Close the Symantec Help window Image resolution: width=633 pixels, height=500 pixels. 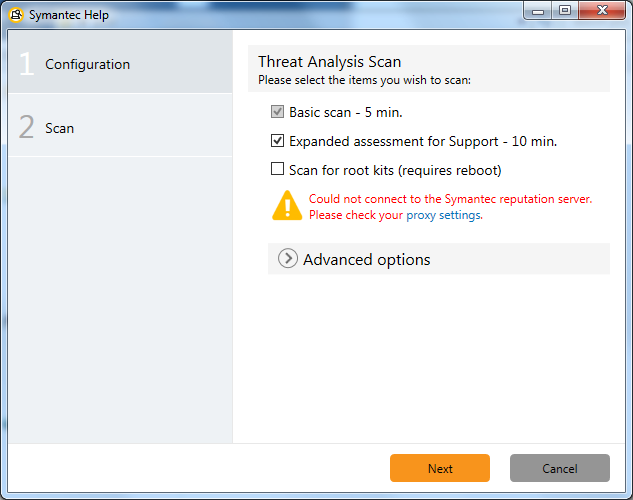602,11
